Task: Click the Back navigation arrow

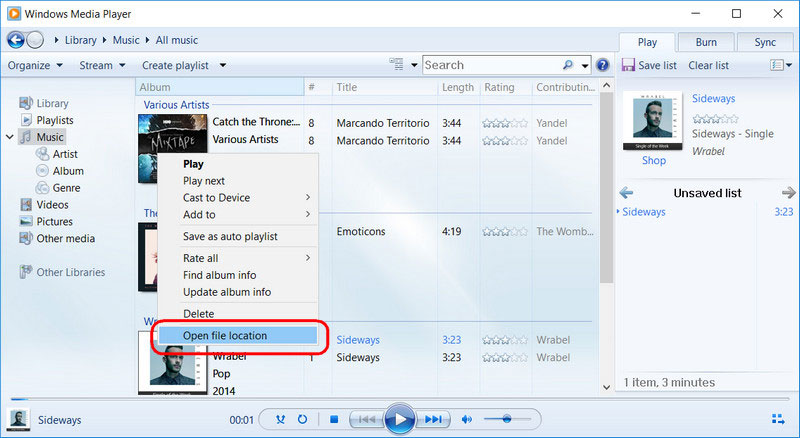Action: (16, 40)
